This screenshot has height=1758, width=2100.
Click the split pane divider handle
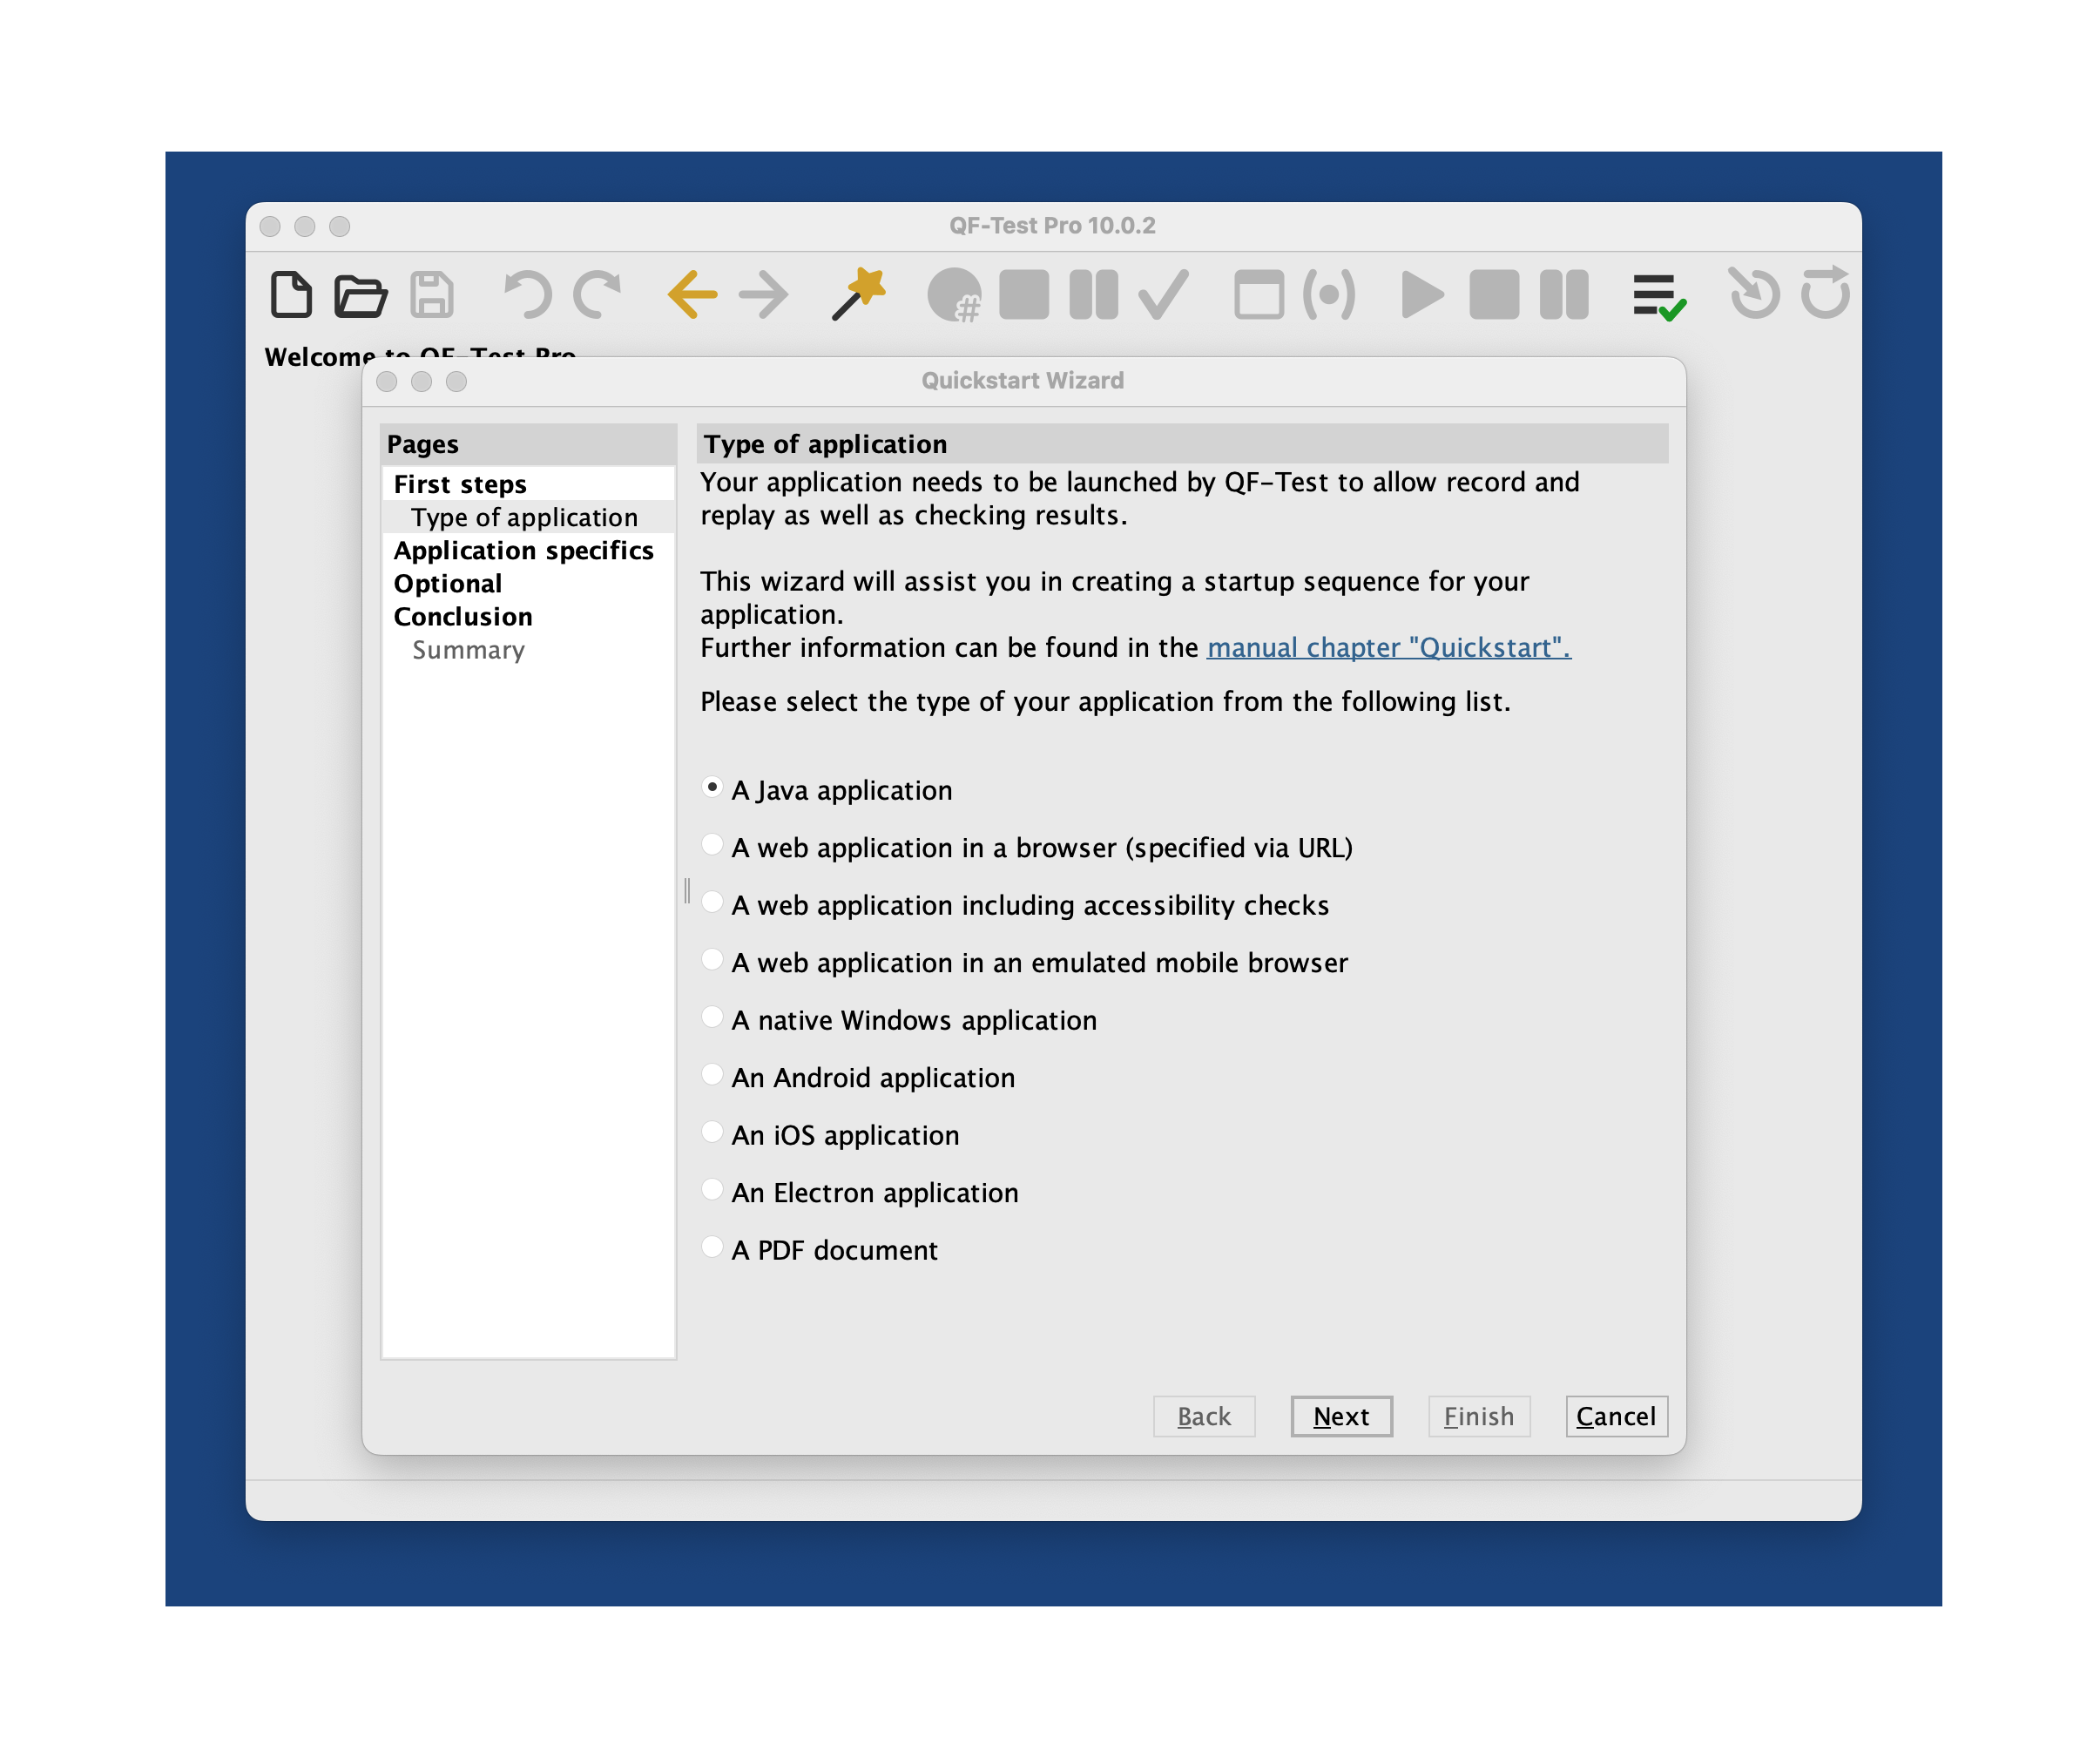[x=687, y=890]
